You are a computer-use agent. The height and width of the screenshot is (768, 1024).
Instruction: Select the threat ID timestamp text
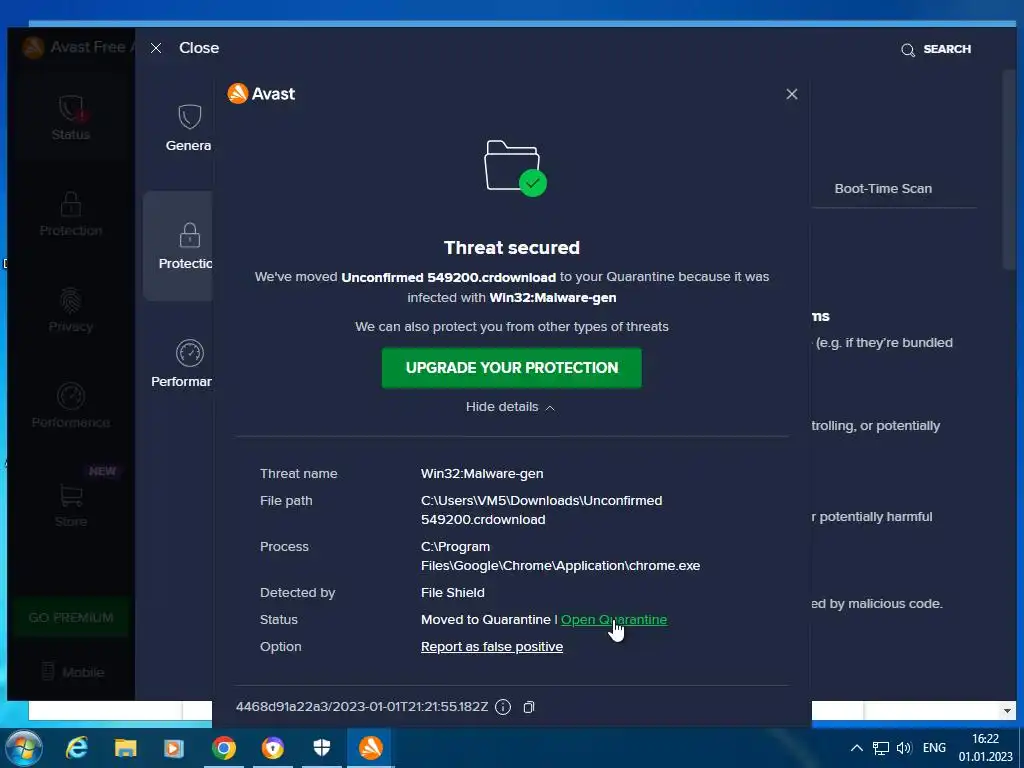(362, 707)
